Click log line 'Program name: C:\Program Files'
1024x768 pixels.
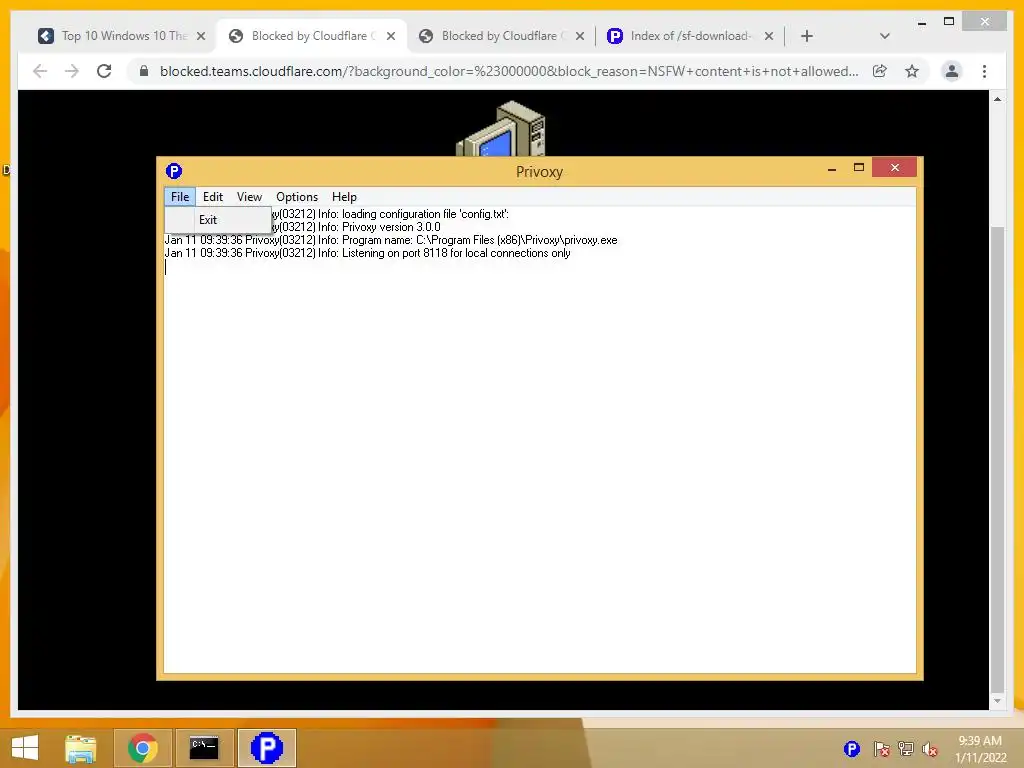(x=391, y=240)
